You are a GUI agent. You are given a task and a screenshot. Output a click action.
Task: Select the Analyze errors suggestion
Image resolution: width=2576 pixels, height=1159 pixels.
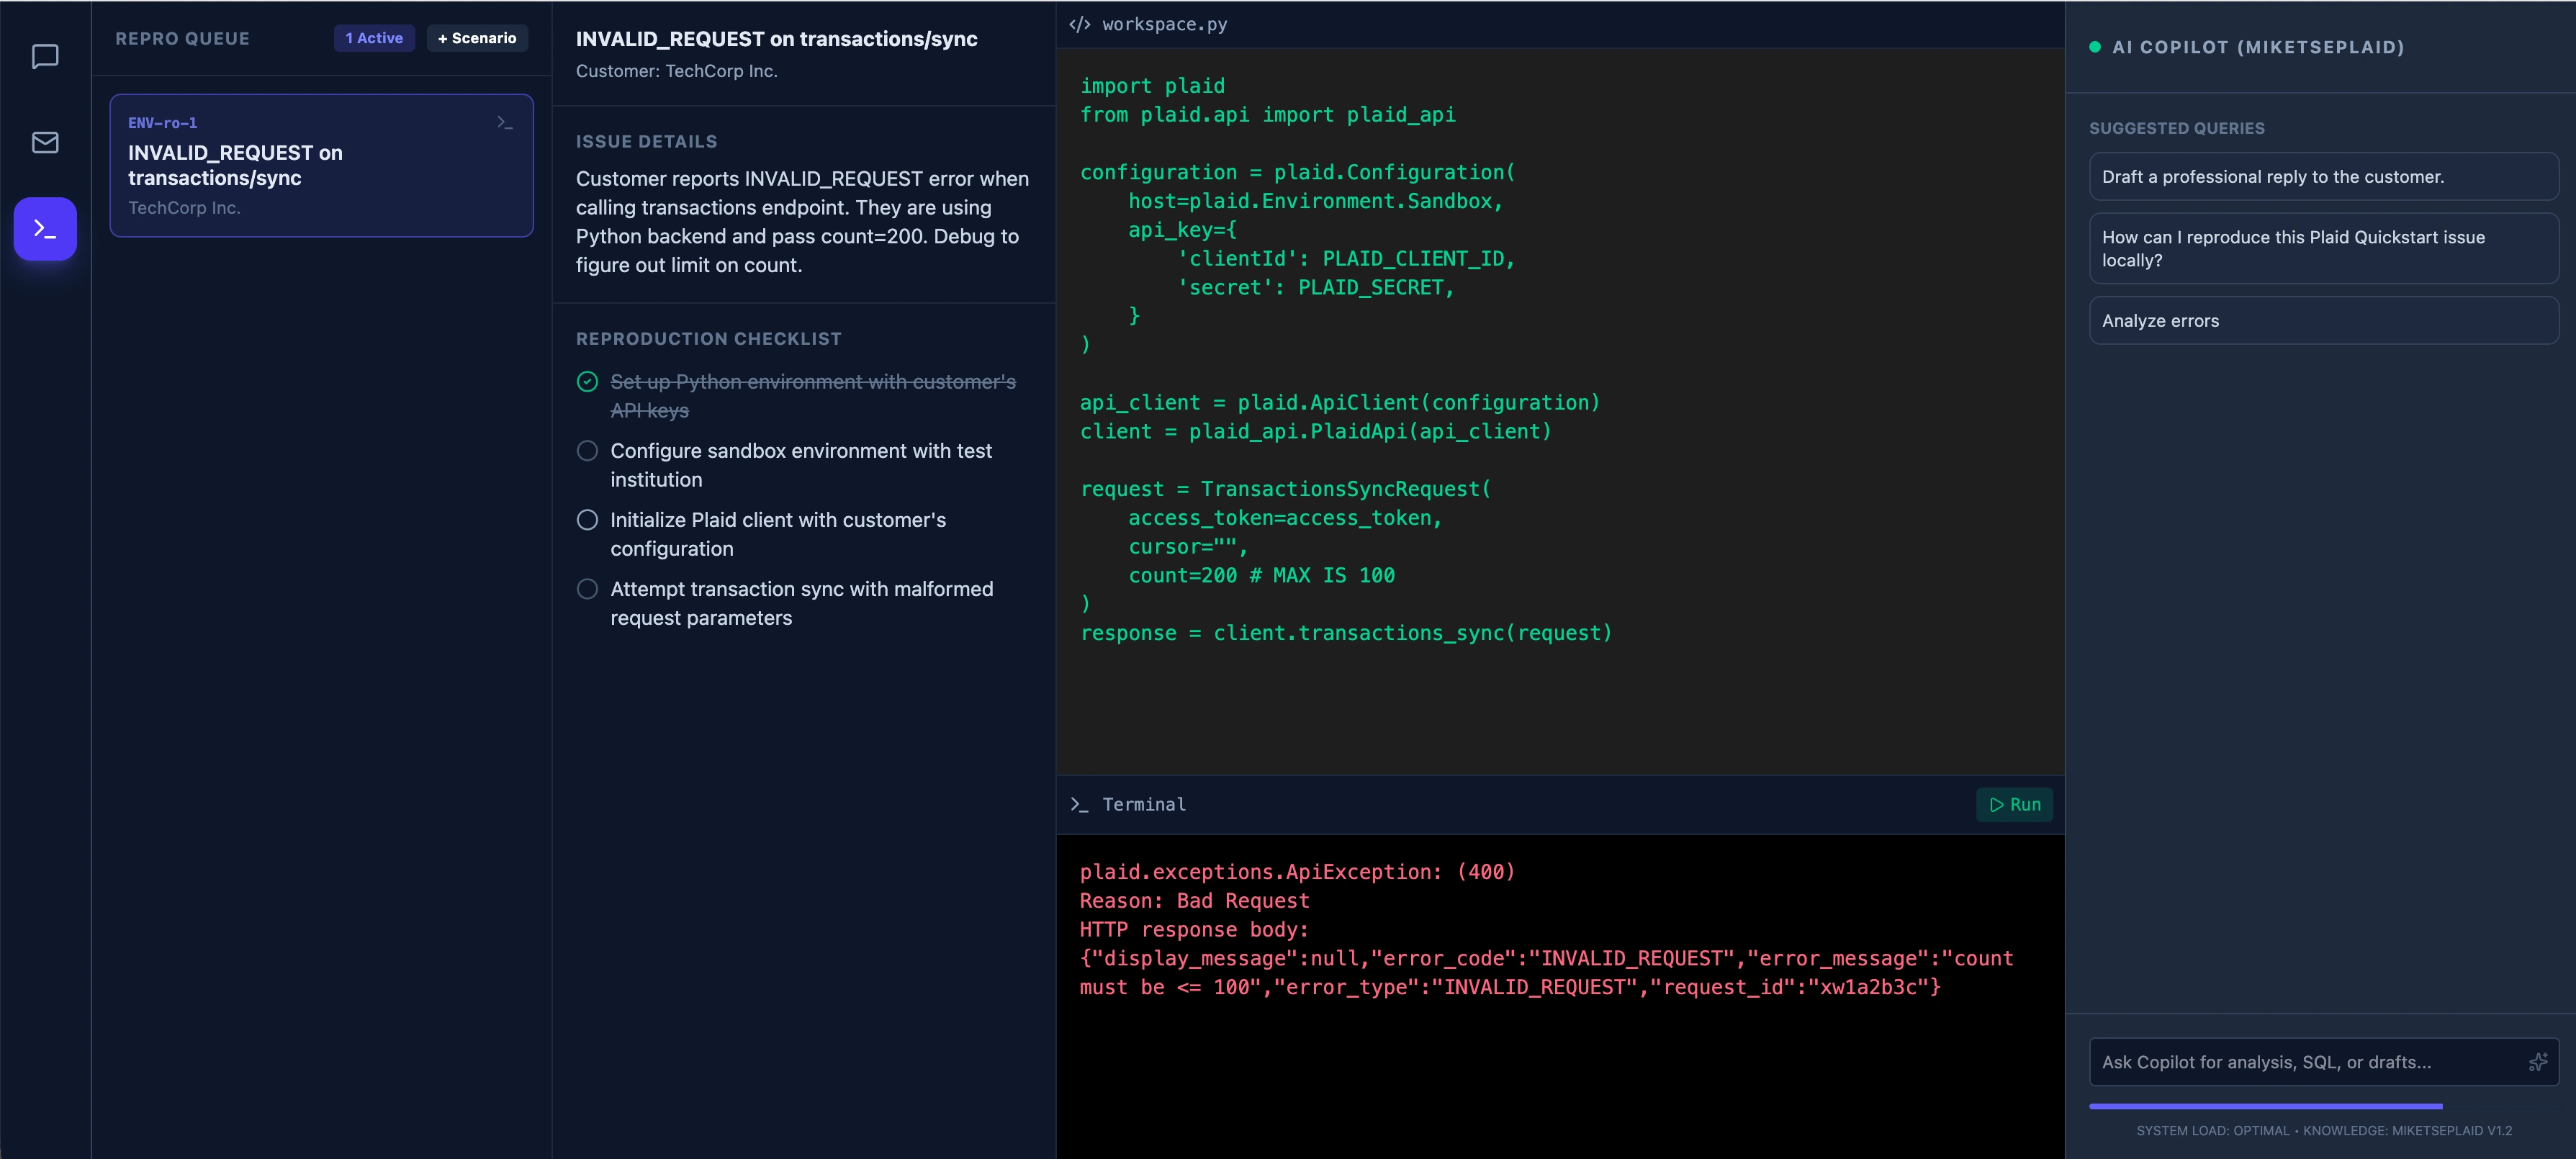pyautogui.click(x=2324, y=321)
